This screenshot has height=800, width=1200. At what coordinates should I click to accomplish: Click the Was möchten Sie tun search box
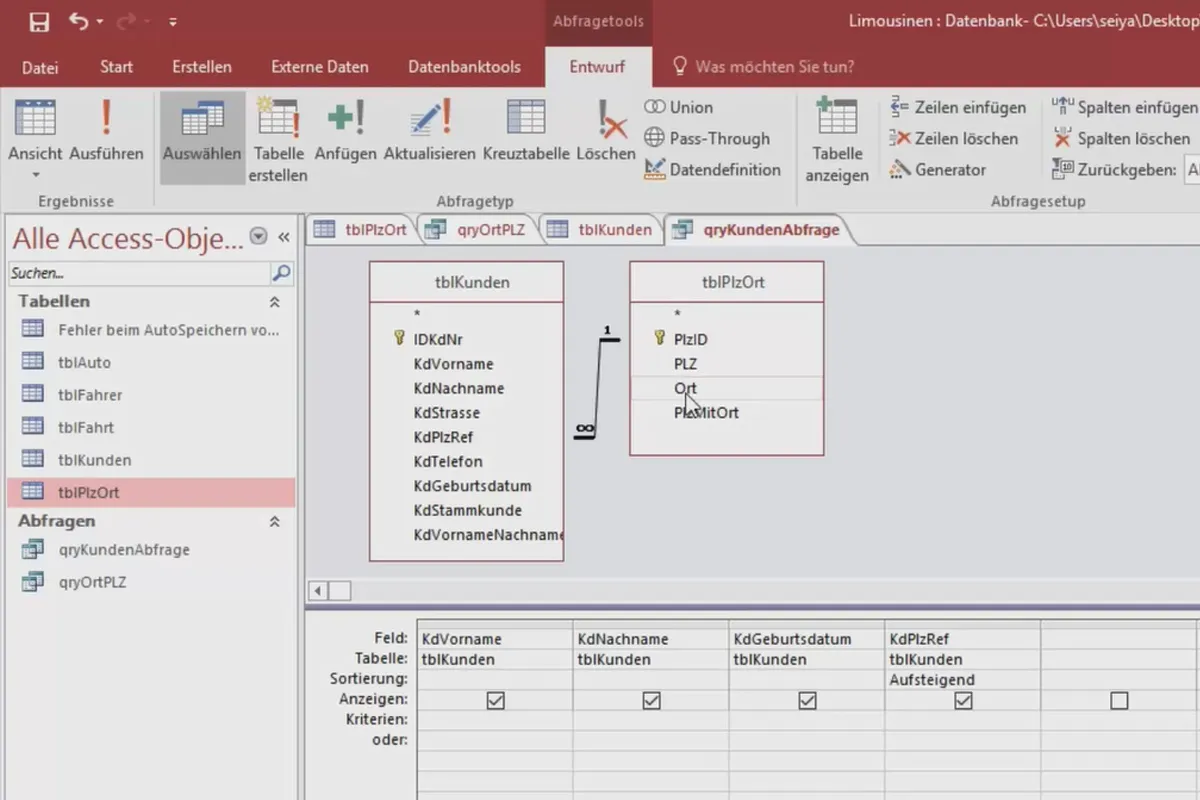(764, 67)
